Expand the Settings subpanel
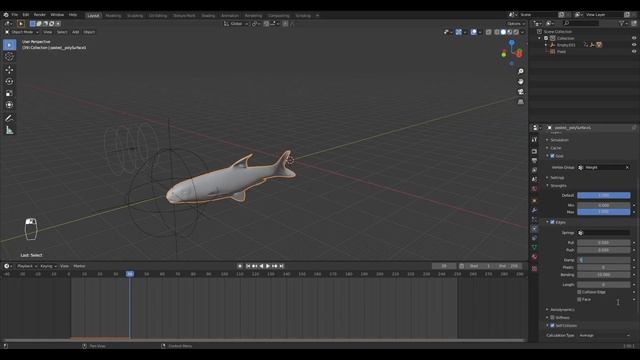 tap(557, 178)
